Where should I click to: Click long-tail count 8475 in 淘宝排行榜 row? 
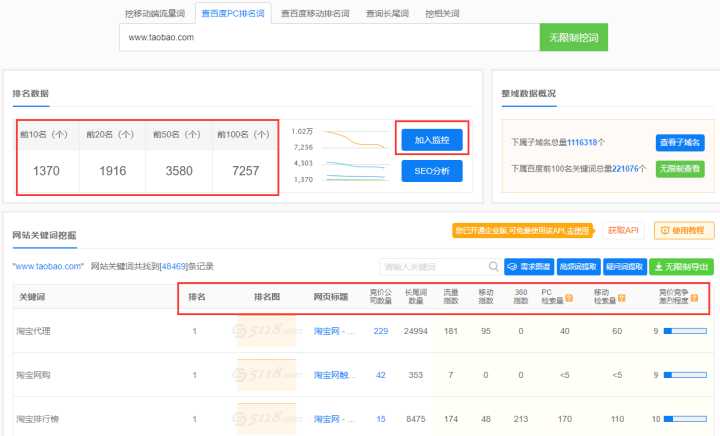tap(416, 419)
